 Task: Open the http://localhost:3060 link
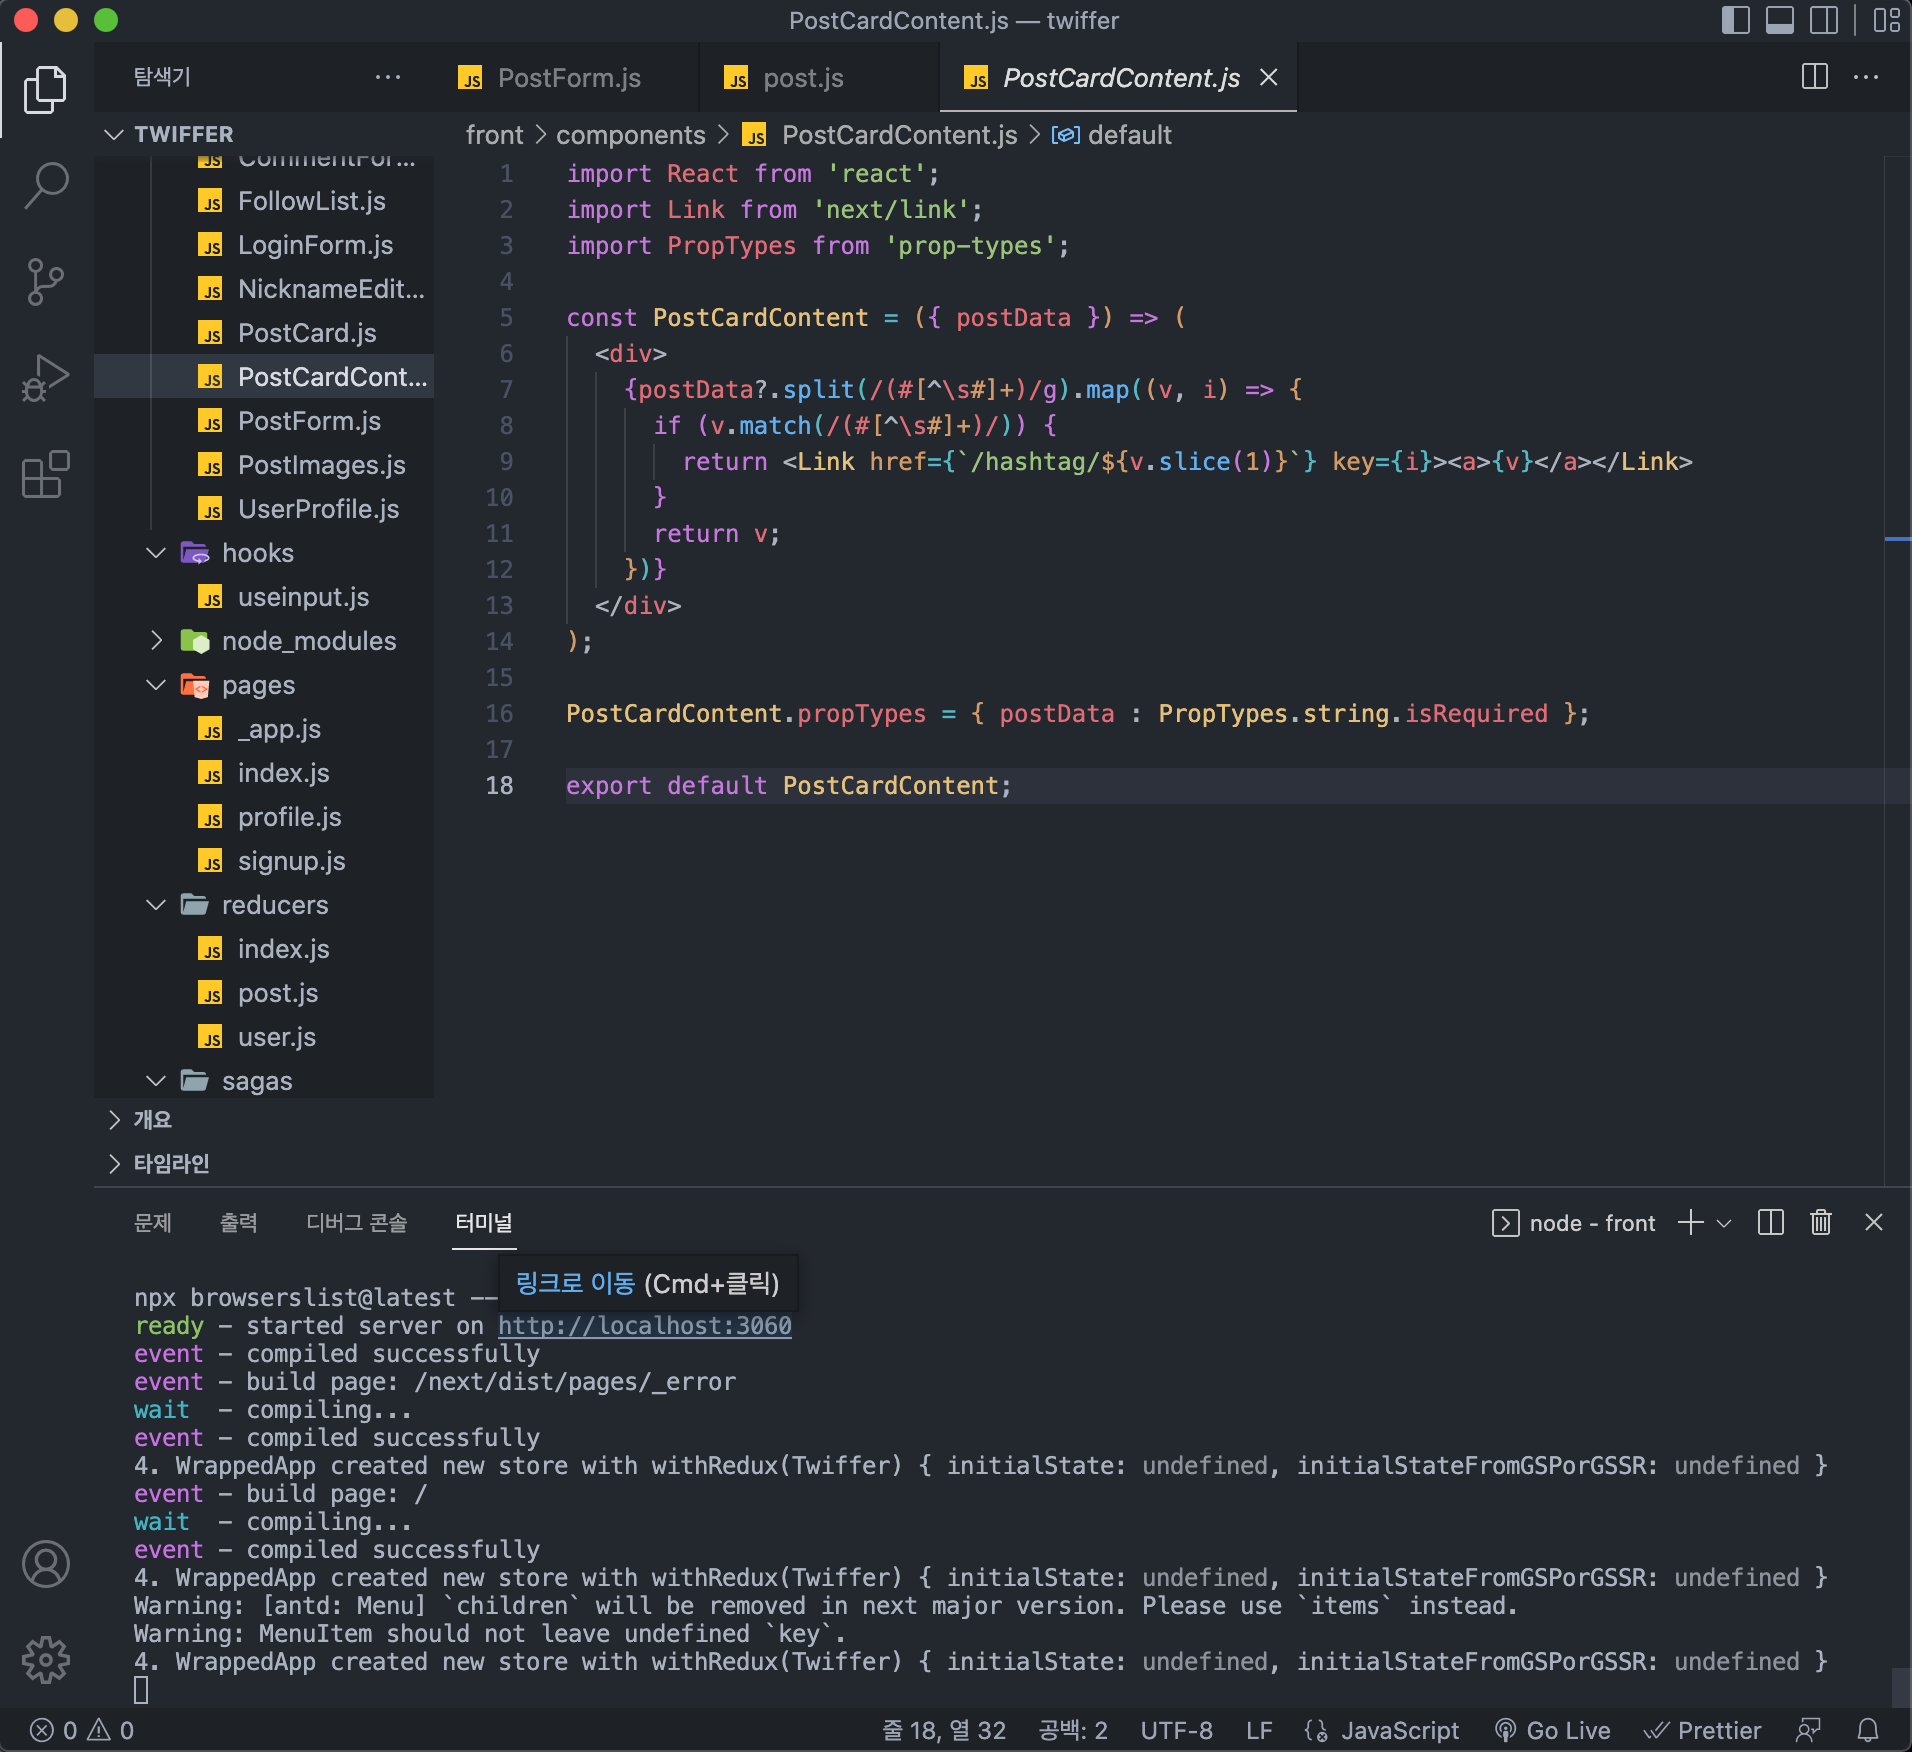point(644,1326)
